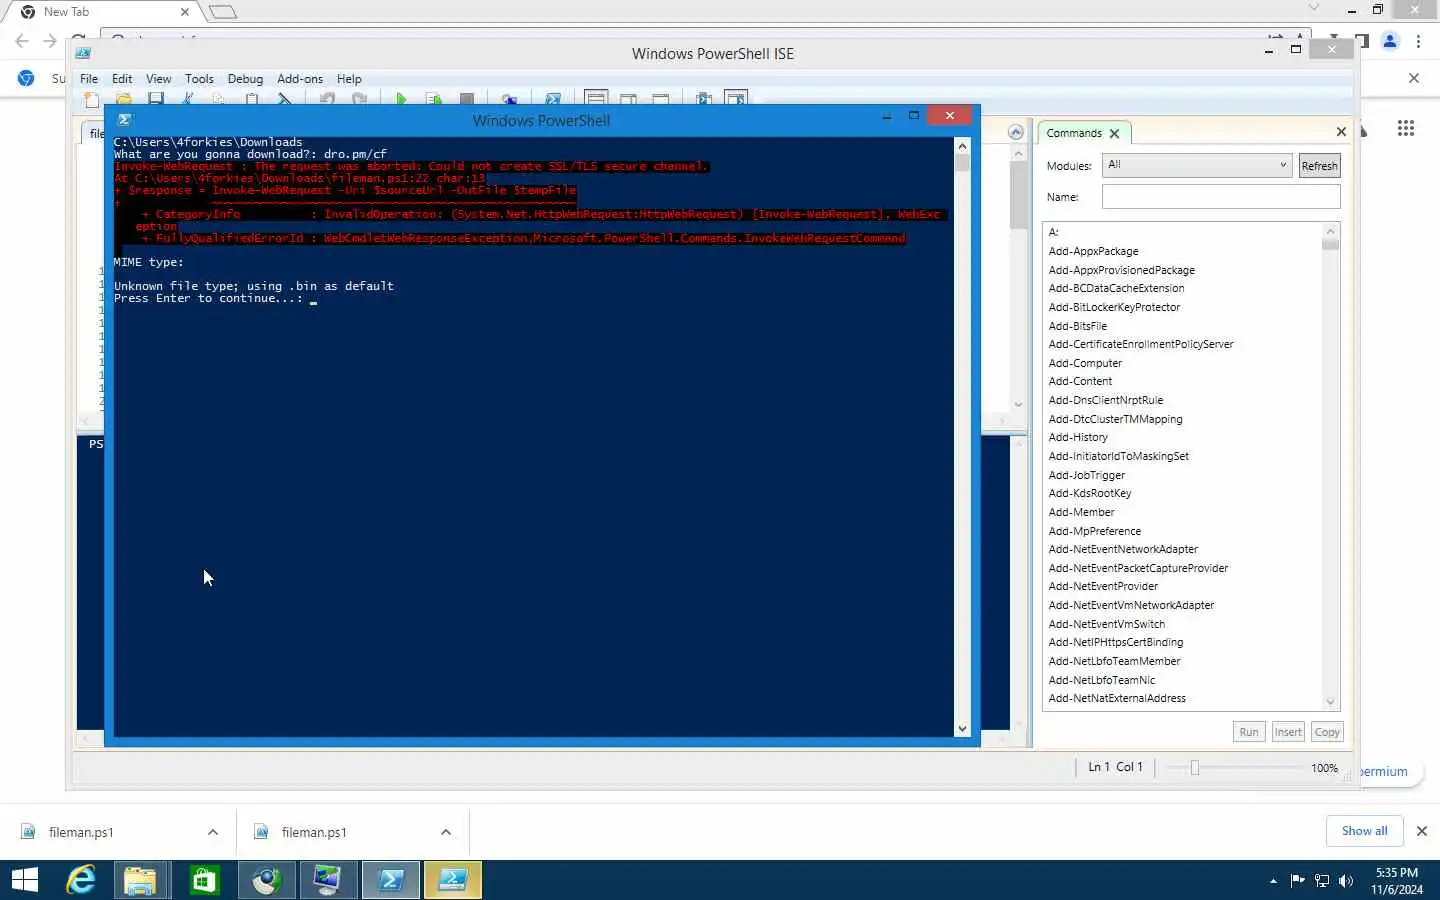1440x900 pixels.
Task: Click the Refresh button in Commands pane
Action: click(1319, 166)
